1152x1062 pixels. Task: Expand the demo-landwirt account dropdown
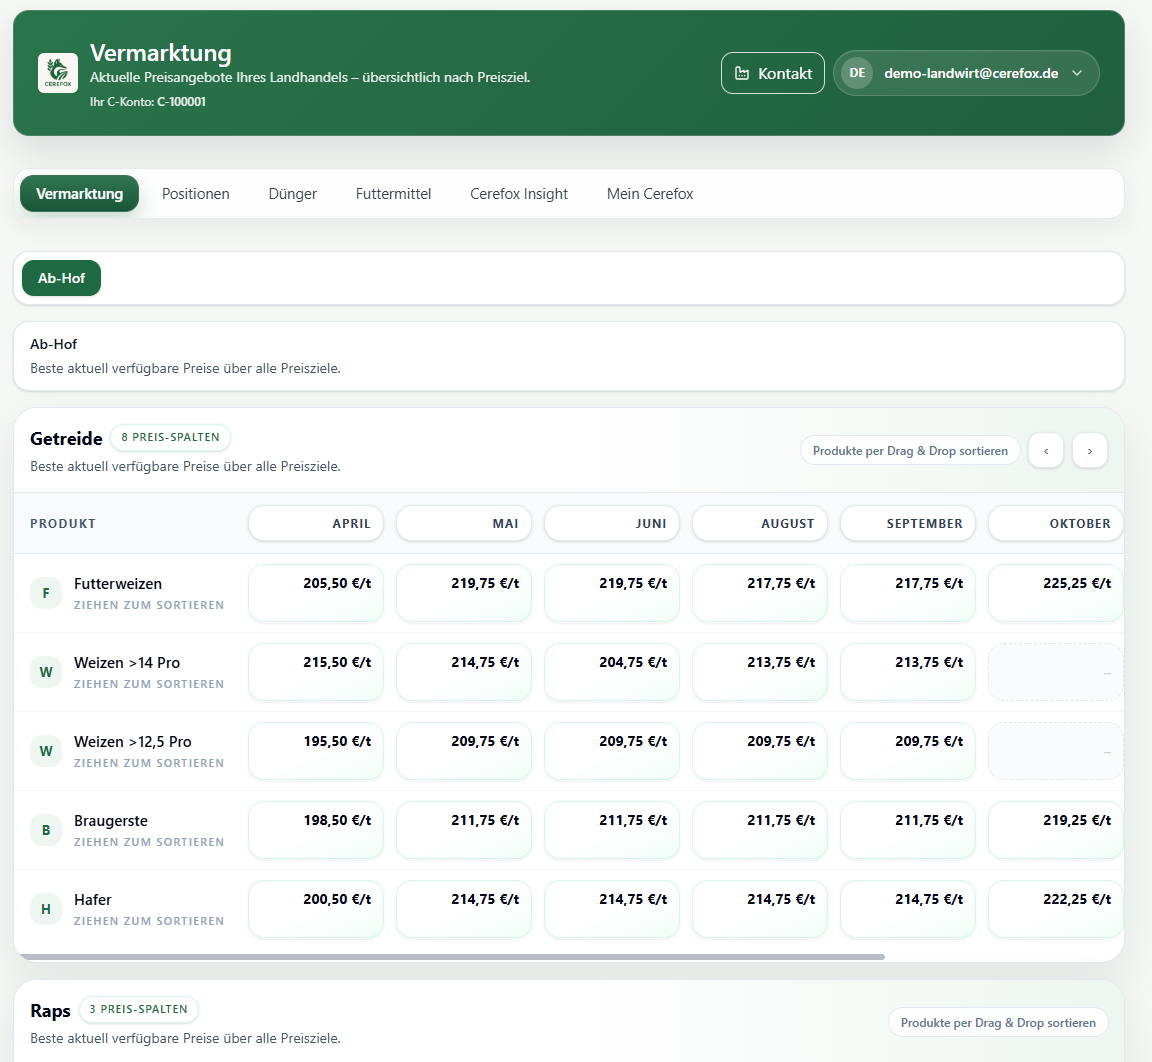click(x=966, y=73)
